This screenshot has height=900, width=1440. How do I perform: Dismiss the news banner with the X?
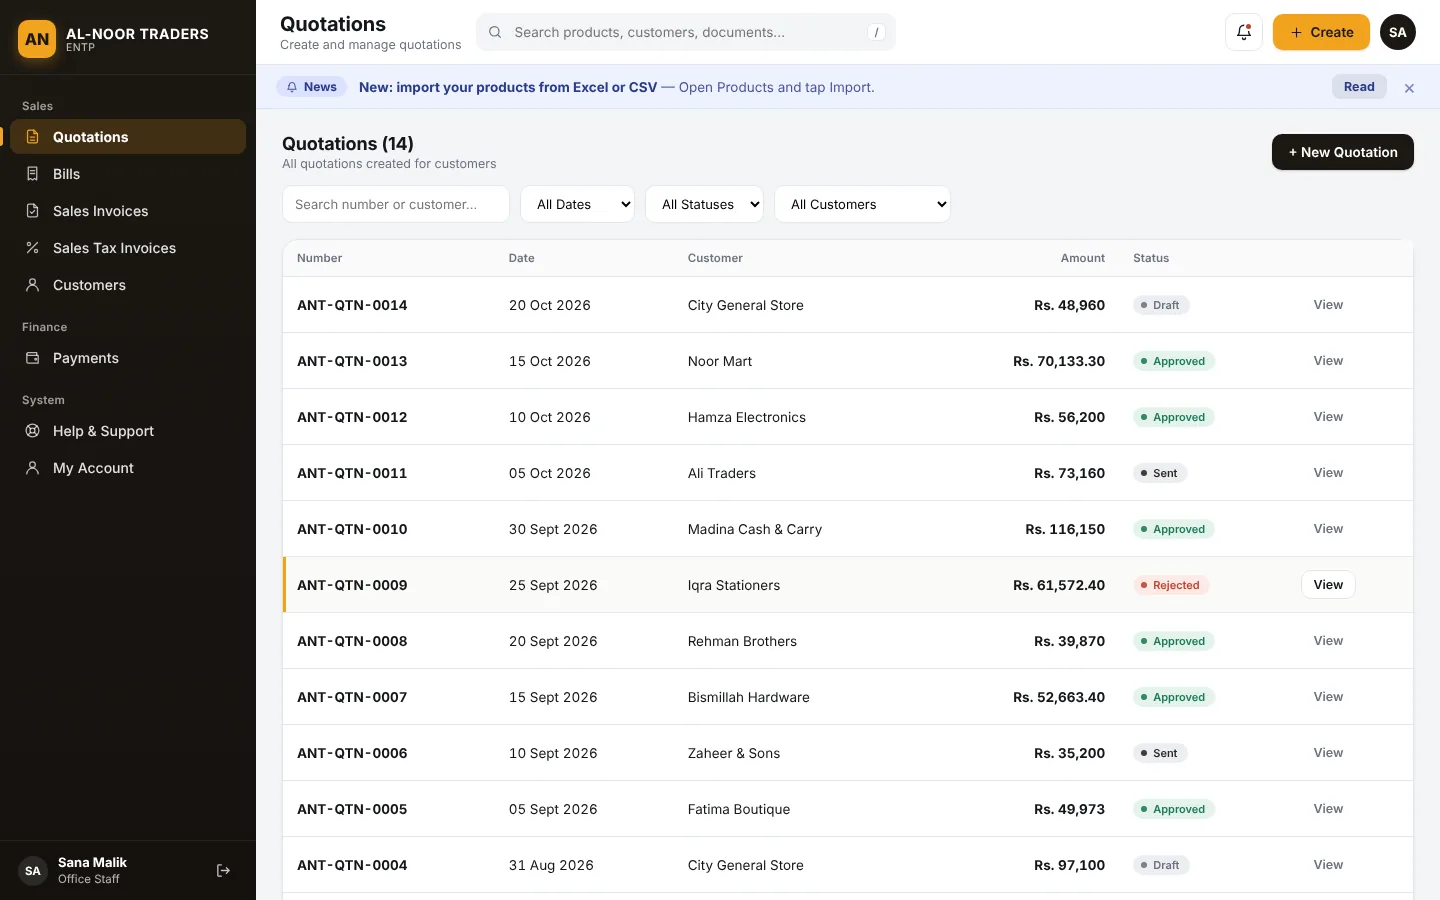[1409, 88]
